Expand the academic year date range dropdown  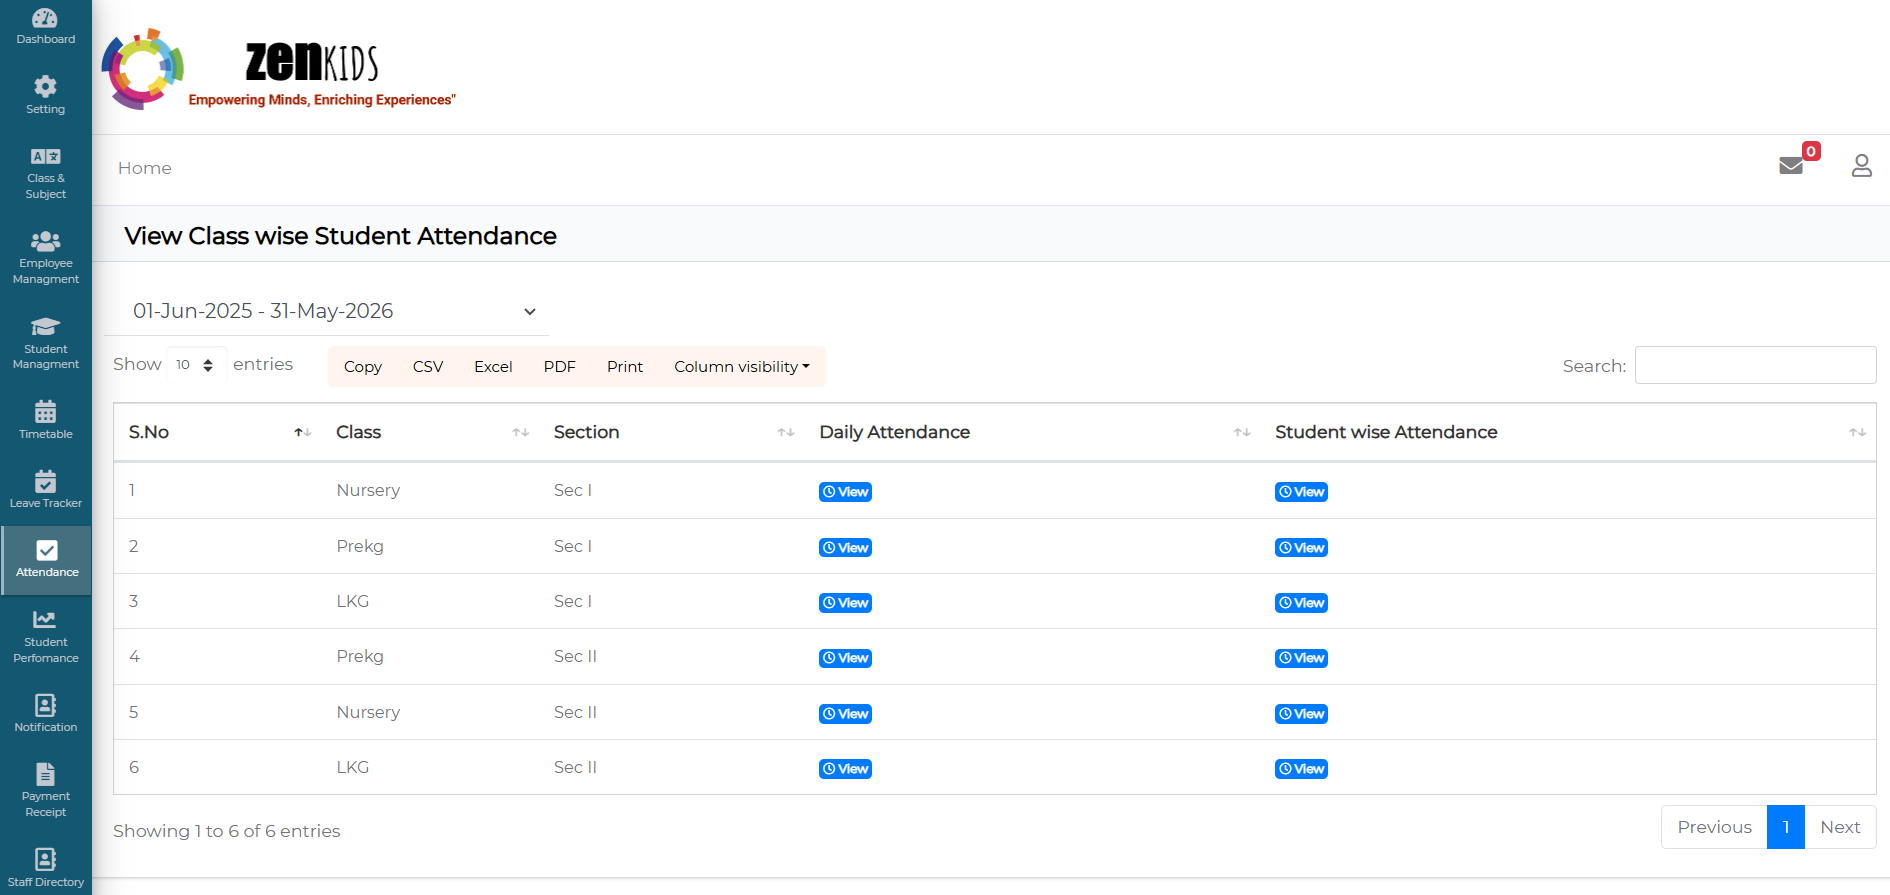coord(334,311)
